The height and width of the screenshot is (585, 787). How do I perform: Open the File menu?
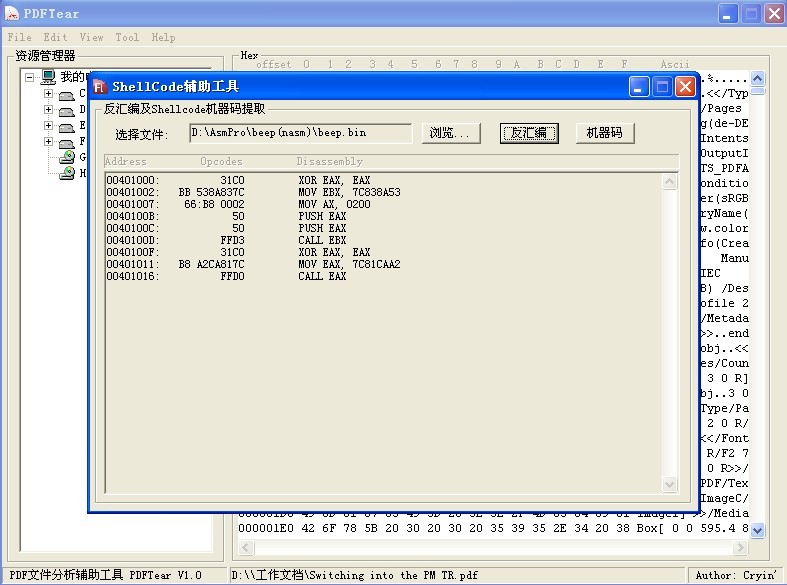[20, 37]
